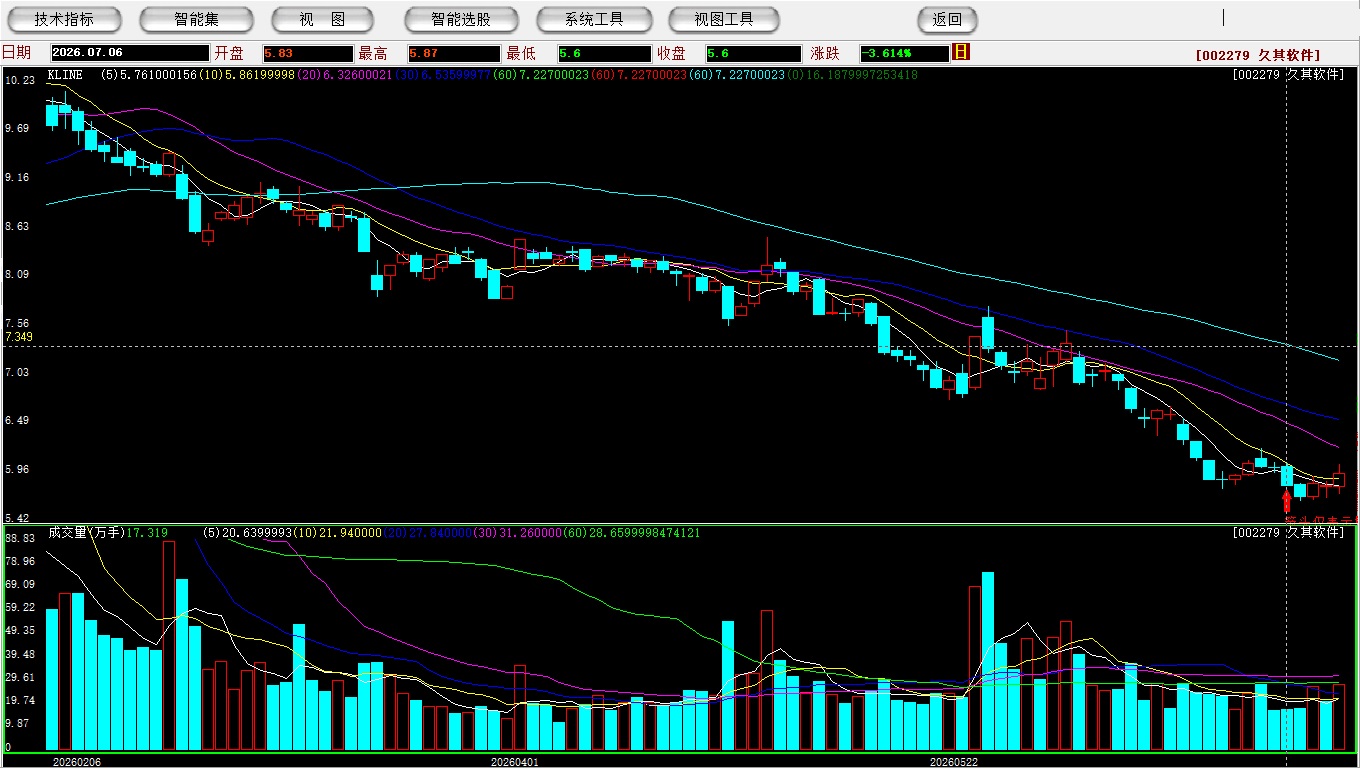Click the 视图工具 button
Screen dimensions: 1360x768
click(725, 19)
